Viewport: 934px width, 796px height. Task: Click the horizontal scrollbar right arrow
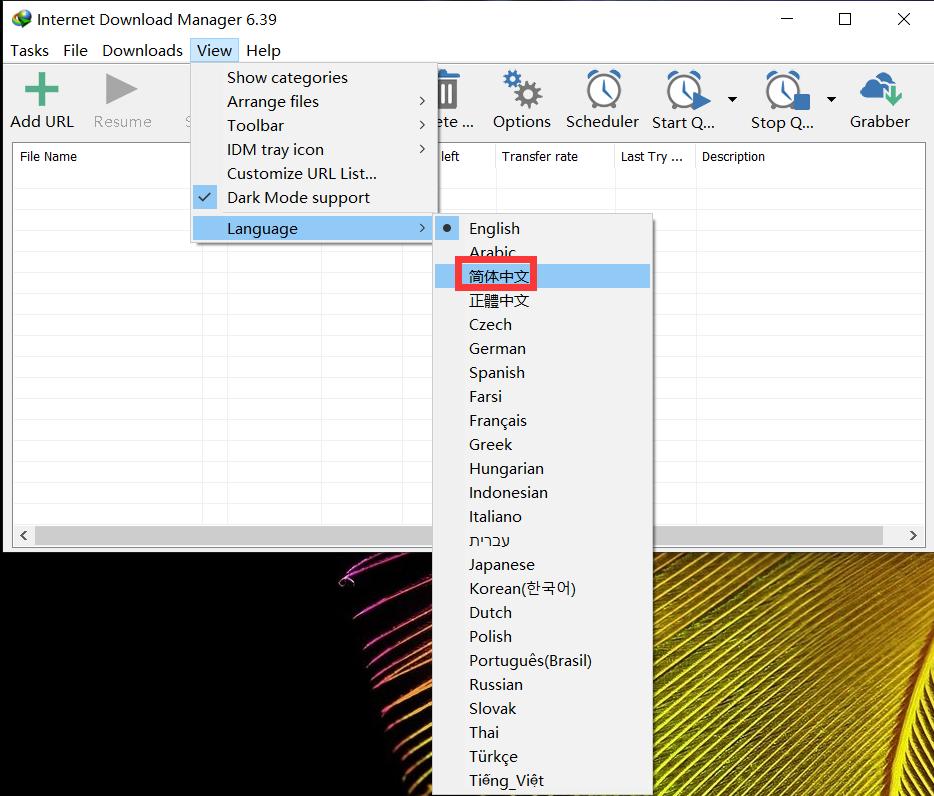coord(913,535)
